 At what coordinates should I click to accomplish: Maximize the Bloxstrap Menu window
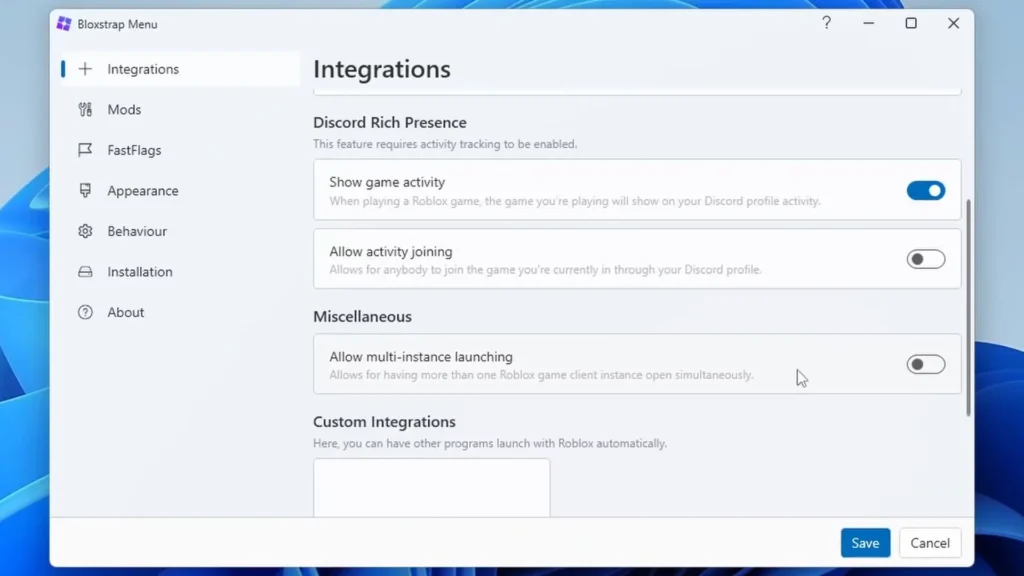point(911,24)
